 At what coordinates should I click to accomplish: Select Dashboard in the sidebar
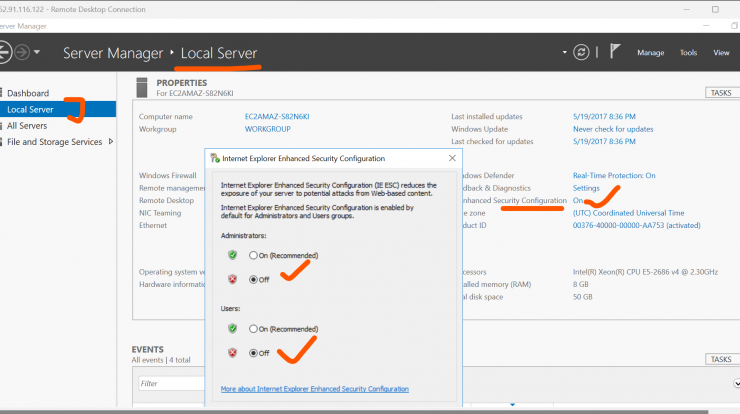click(x=28, y=93)
